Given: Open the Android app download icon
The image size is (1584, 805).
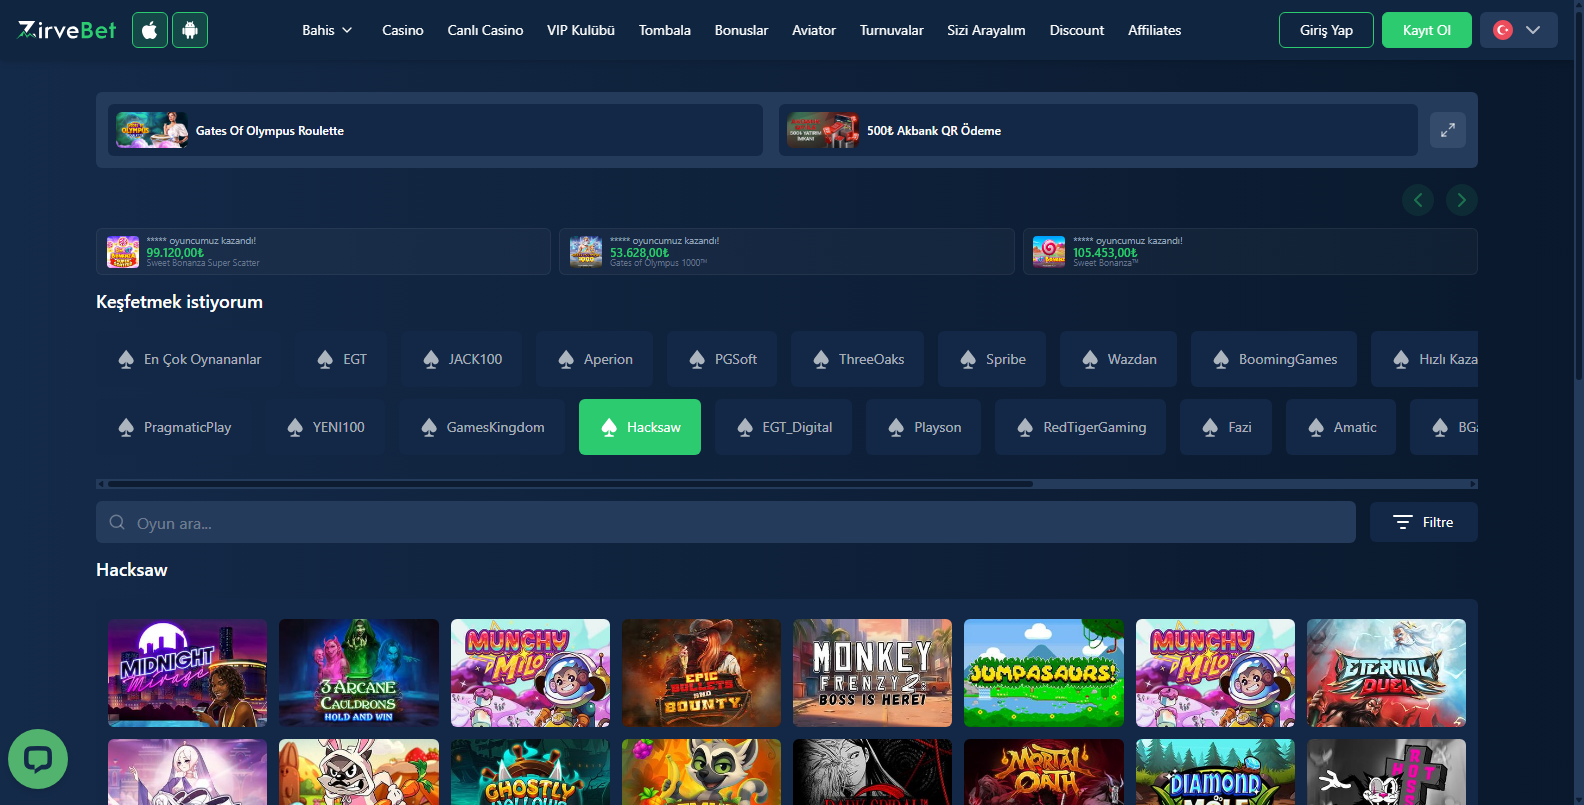Looking at the screenshot, I should [x=190, y=30].
